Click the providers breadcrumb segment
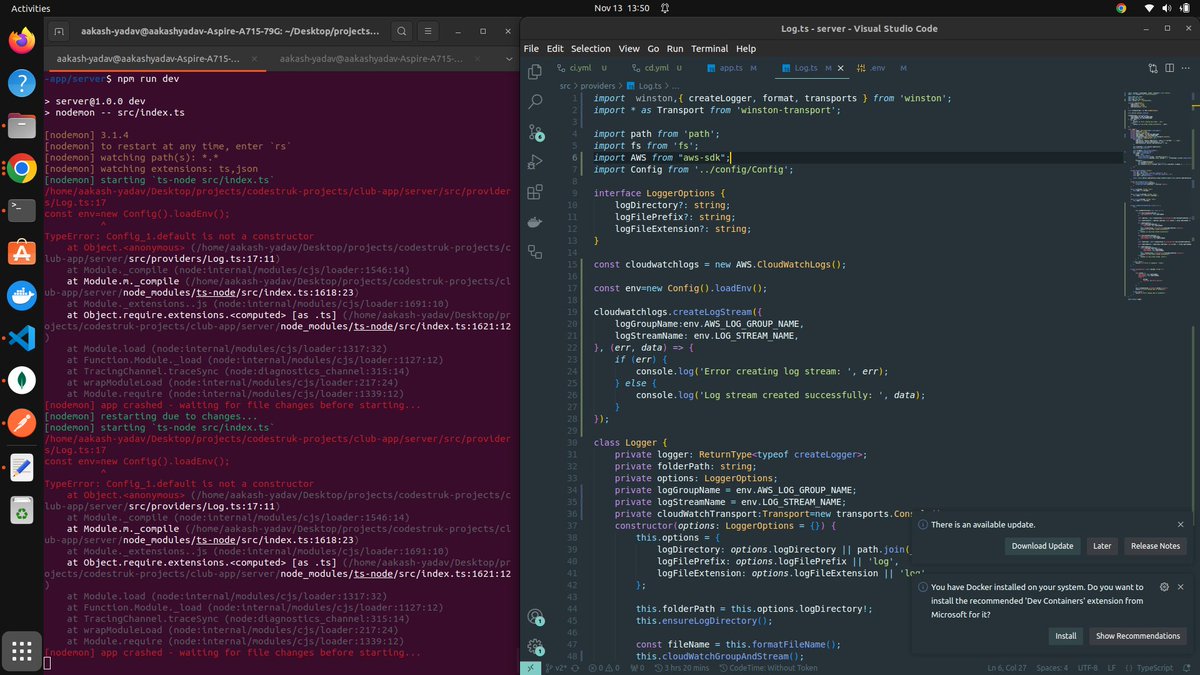Screen dimensions: 1200x675 point(598,87)
